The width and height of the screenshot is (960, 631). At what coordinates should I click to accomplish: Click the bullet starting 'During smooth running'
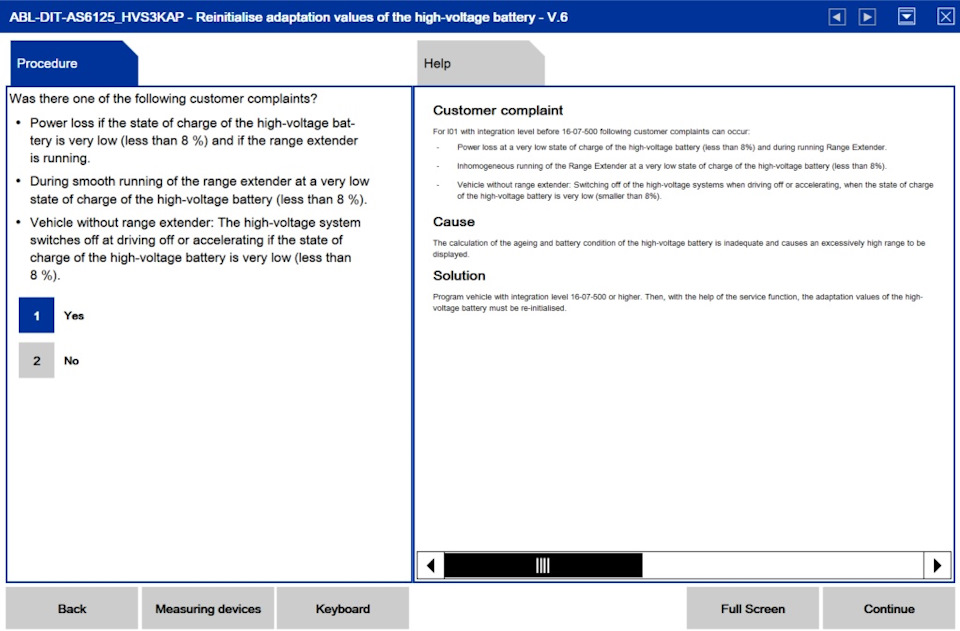(200, 190)
